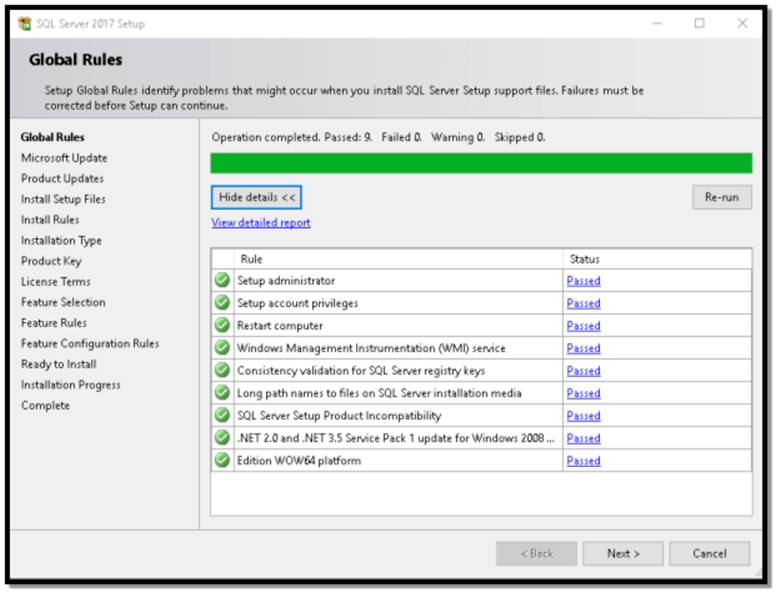This screenshot has height=597, width=780.
Task: Click rule text 'Restart computer'
Action: click(x=280, y=326)
